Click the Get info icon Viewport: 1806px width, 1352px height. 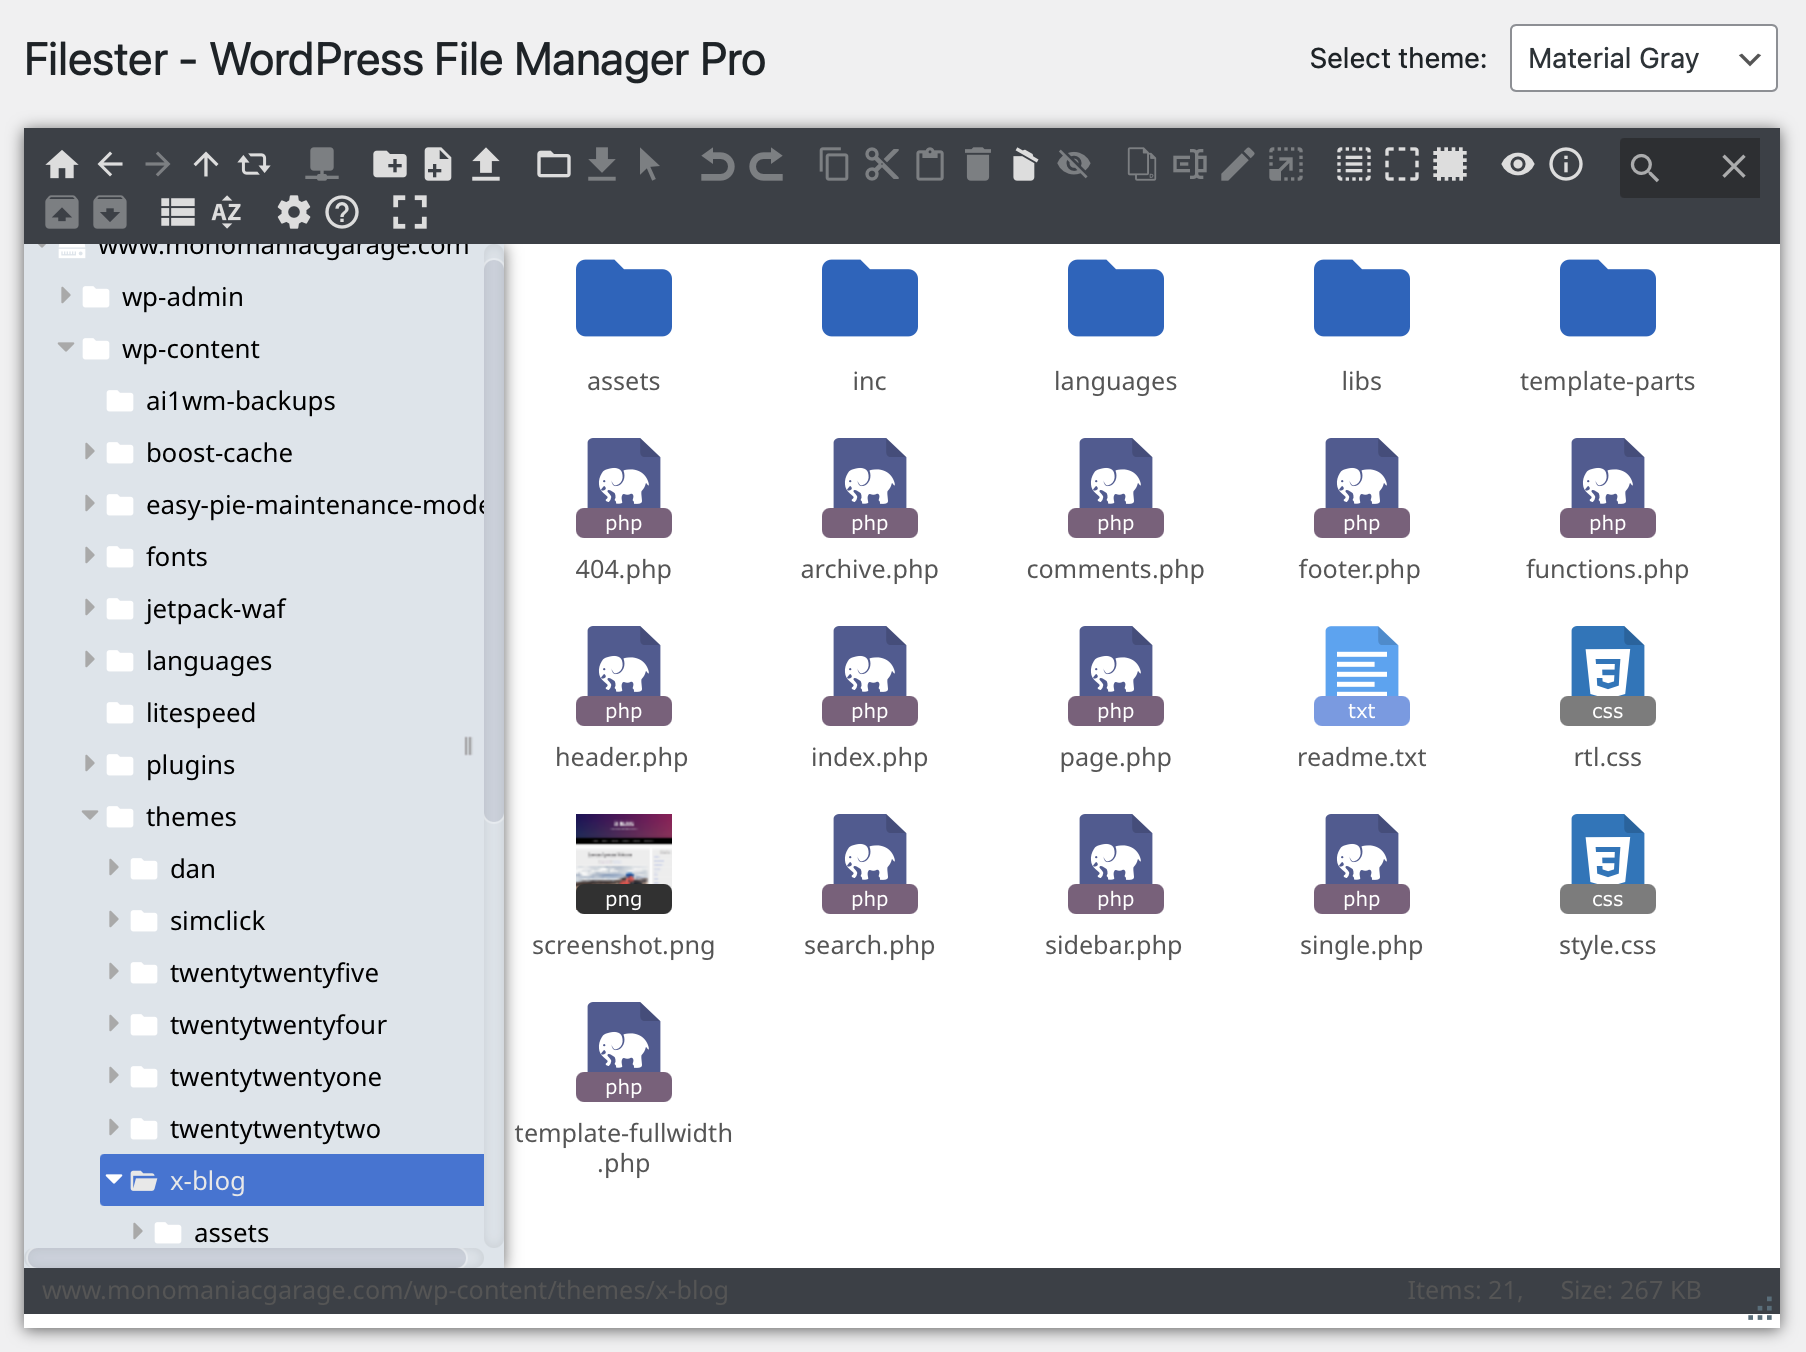(x=1566, y=164)
